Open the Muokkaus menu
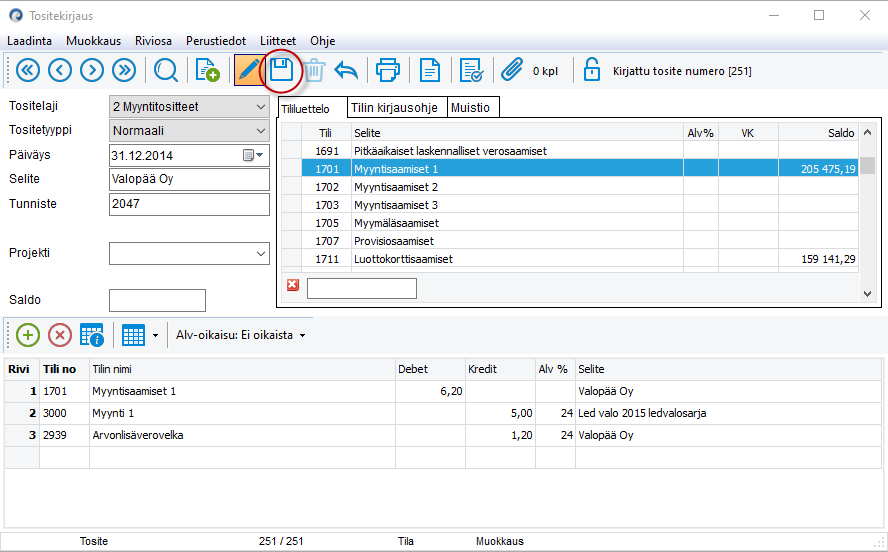 pos(93,41)
